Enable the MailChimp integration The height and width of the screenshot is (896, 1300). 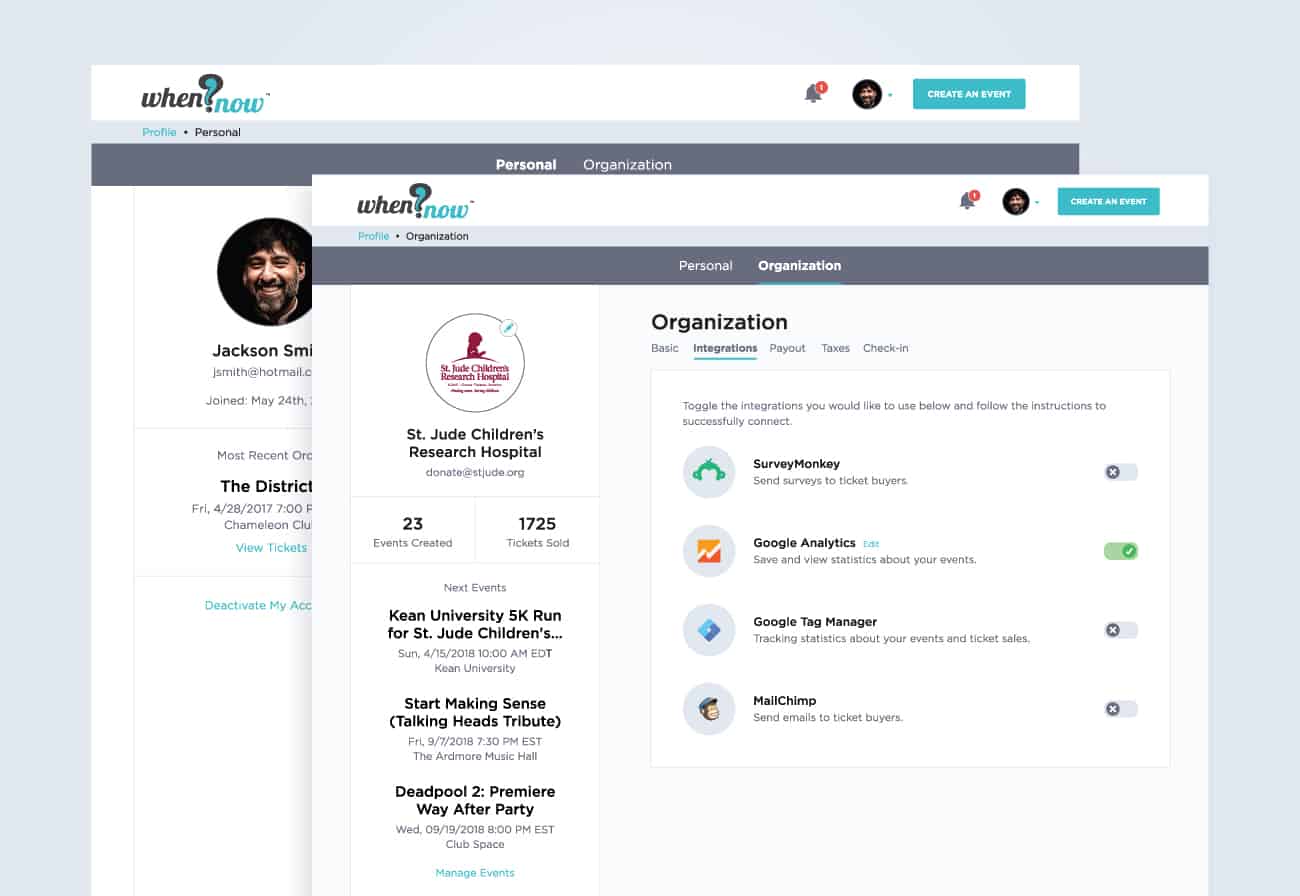tap(1120, 708)
